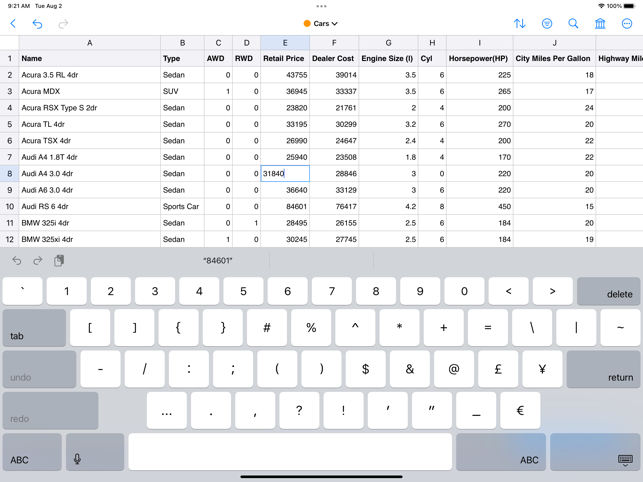Open the more options ellipsis
643x482 pixels.
pos(627,23)
